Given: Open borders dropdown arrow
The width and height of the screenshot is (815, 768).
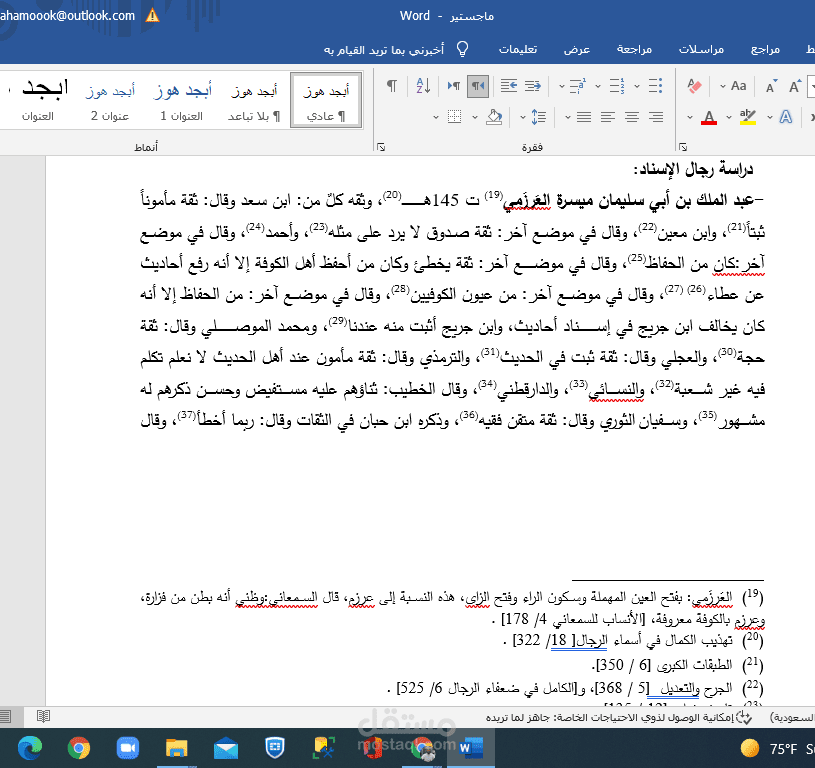Looking at the screenshot, I should pyautogui.click(x=436, y=117).
